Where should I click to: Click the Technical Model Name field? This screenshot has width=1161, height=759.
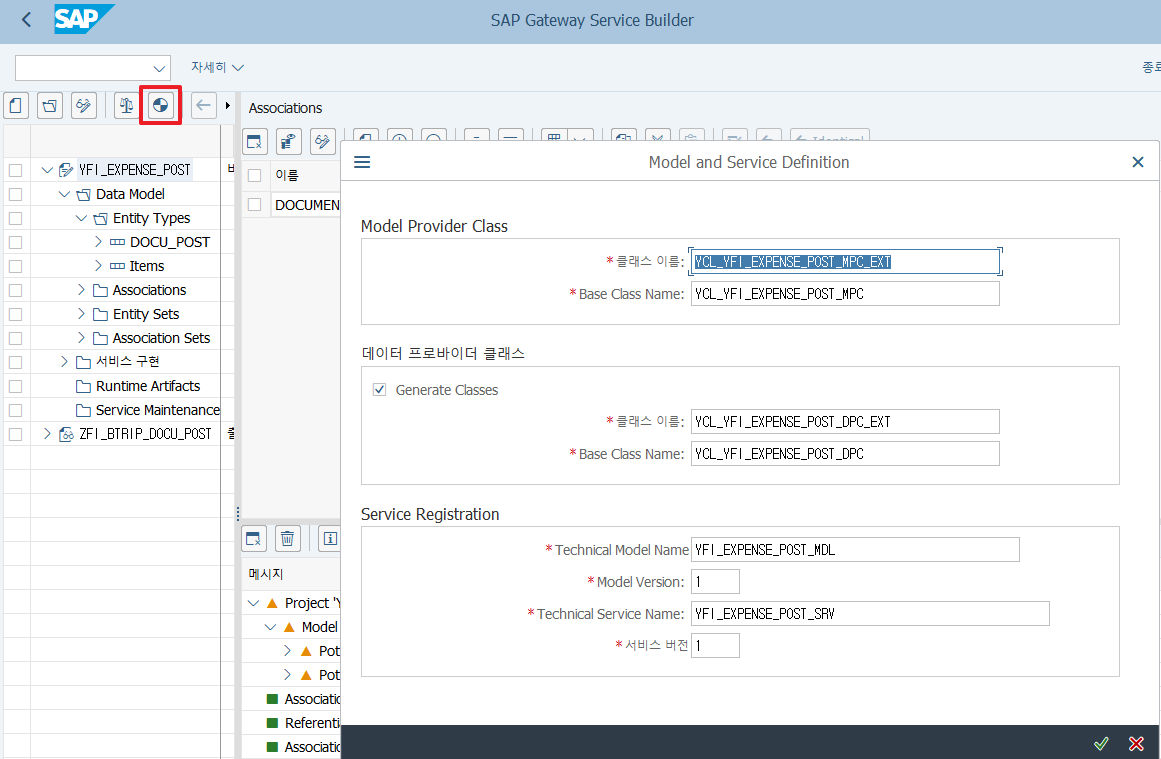[x=855, y=549]
